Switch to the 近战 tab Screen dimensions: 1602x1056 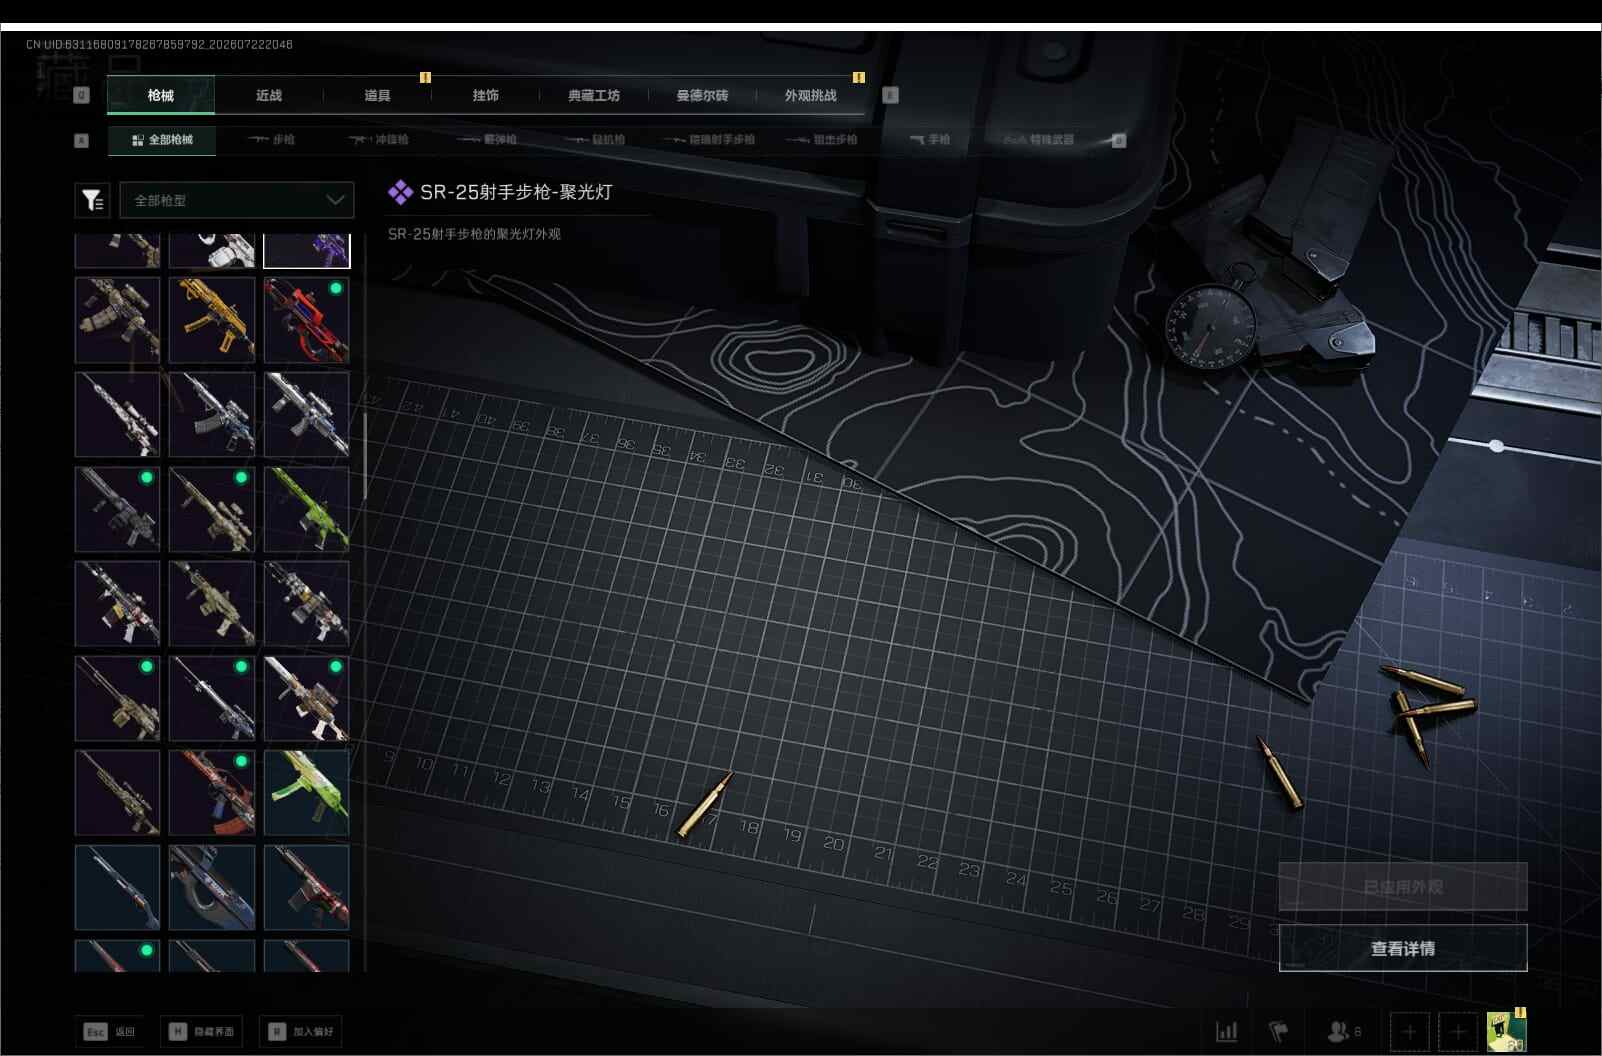269,95
